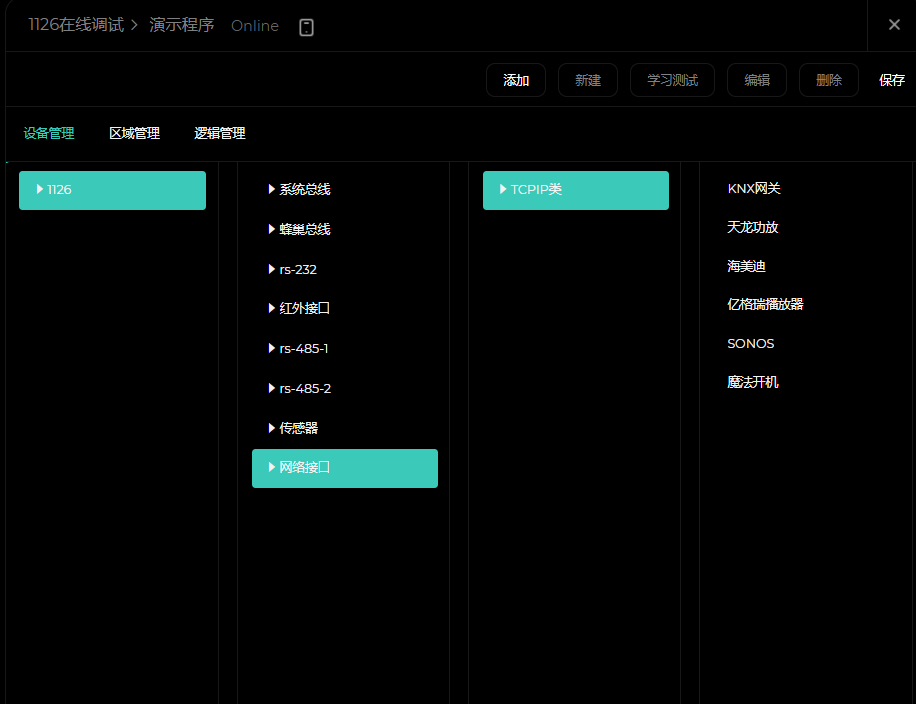Select the 1126 host label

point(60,190)
